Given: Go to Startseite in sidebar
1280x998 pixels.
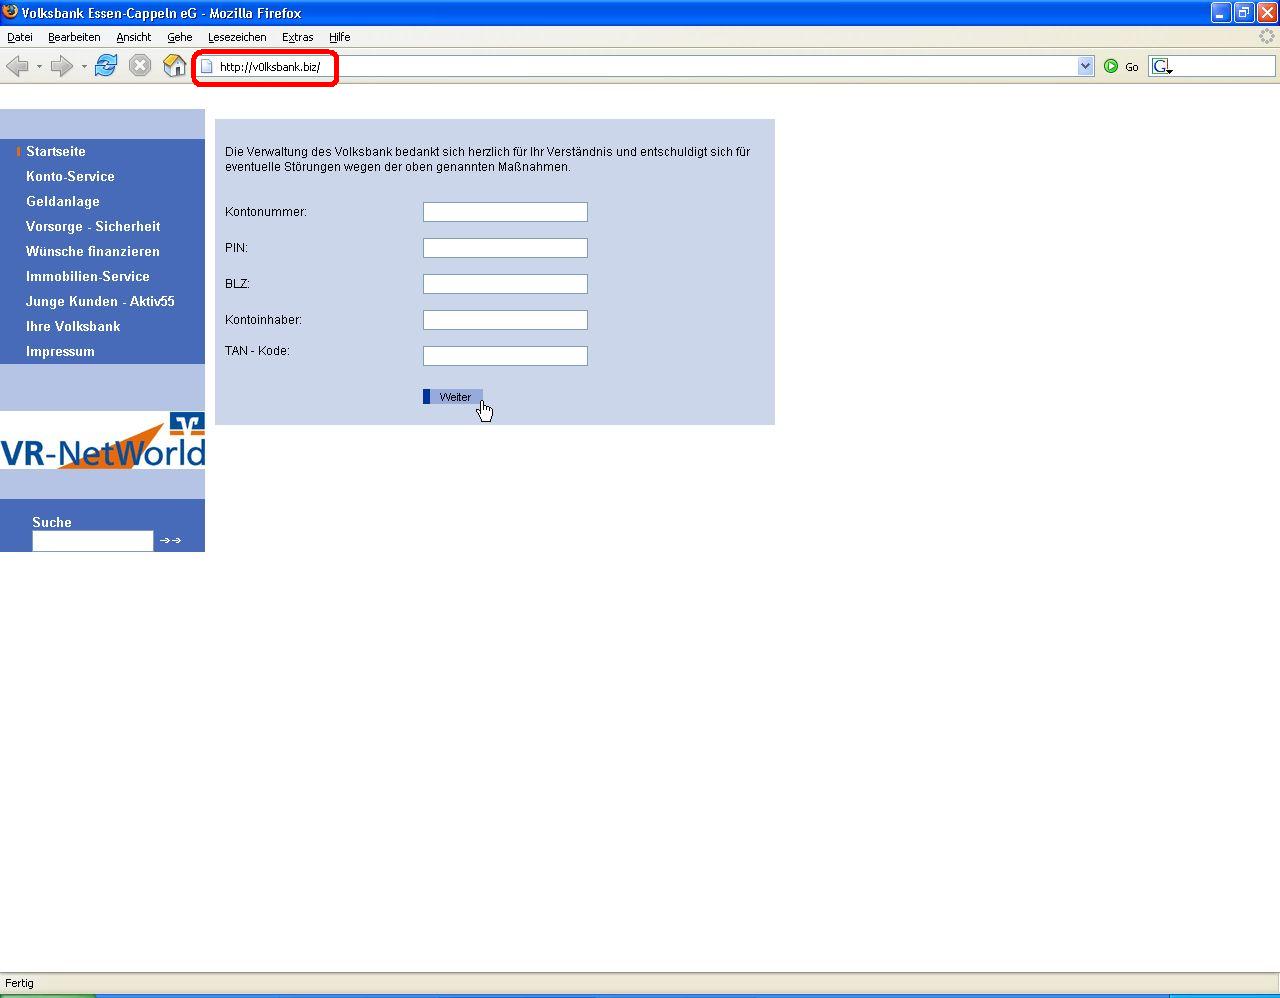Looking at the screenshot, I should (x=56, y=151).
